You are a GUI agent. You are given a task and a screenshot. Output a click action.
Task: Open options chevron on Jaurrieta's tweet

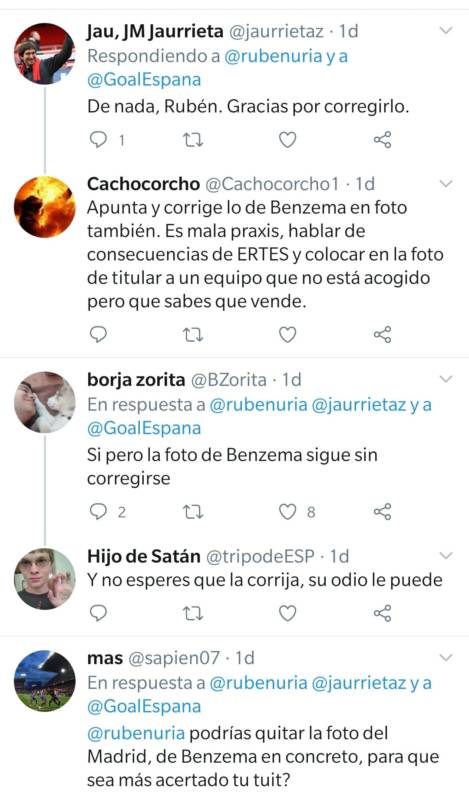[446, 31]
